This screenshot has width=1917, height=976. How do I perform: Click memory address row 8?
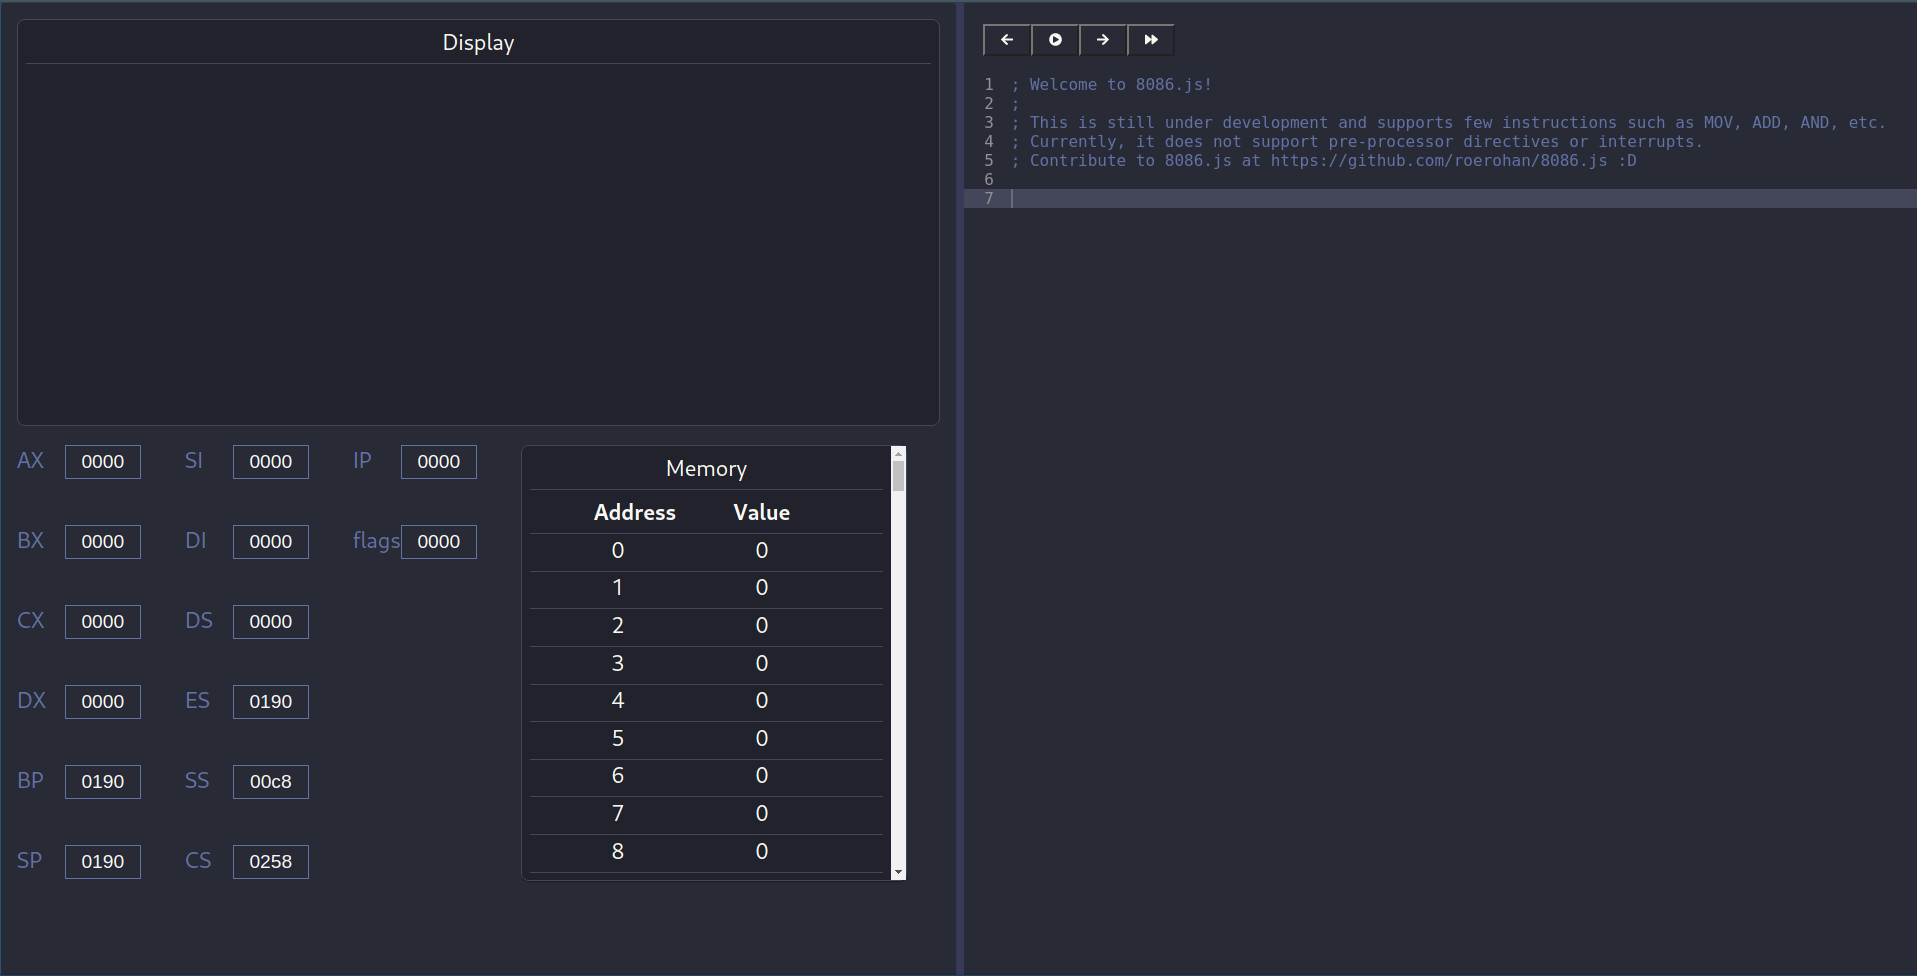point(707,852)
